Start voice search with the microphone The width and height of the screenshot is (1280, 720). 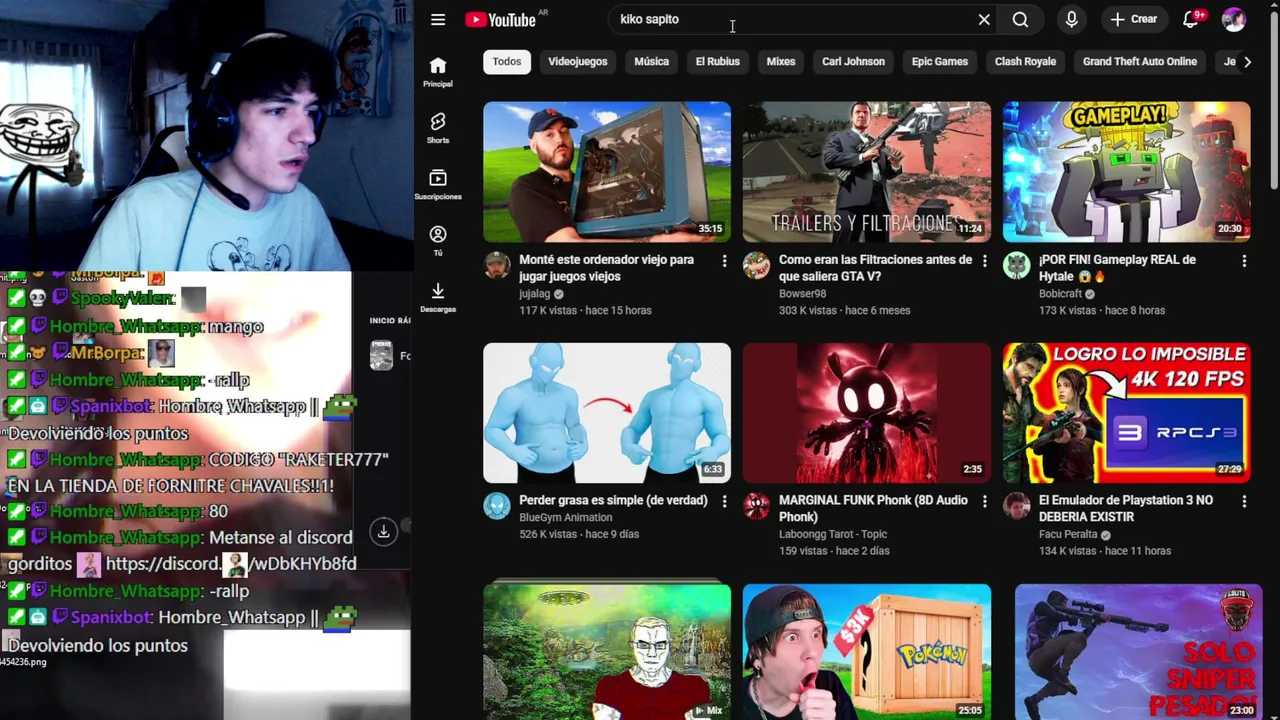1071,19
